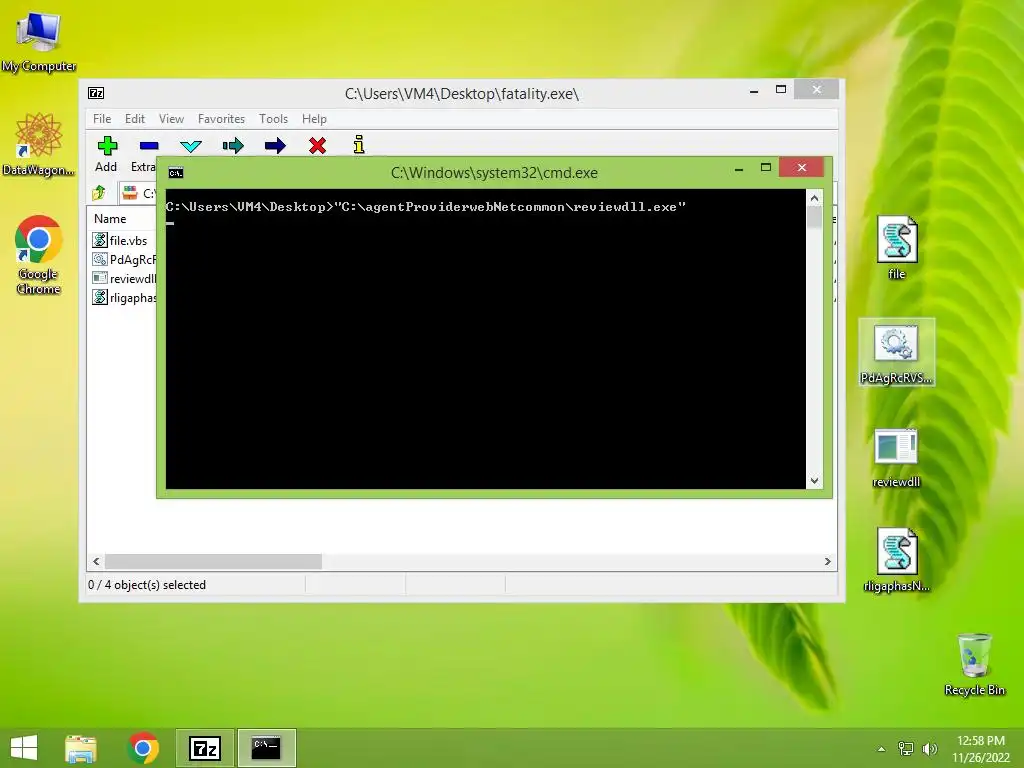This screenshot has height=768, width=1024.
Task: Click the 7-Zip window title bar icon
Action: click(x=96, y=93)
